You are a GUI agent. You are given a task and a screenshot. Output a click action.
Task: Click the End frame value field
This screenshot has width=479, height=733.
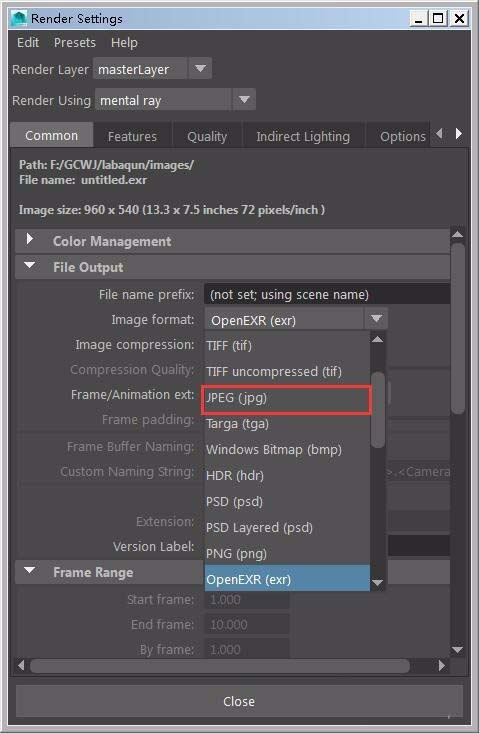[x=247, y=625]
